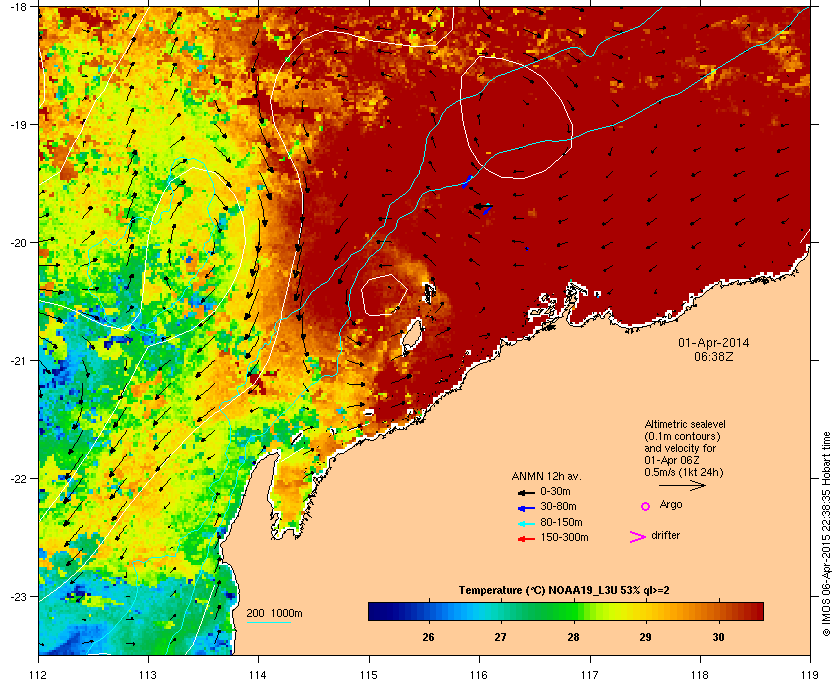This screenshot has height=680, width=840.
Task: Click the red 150-300m legend arrow
Action: 526,539
